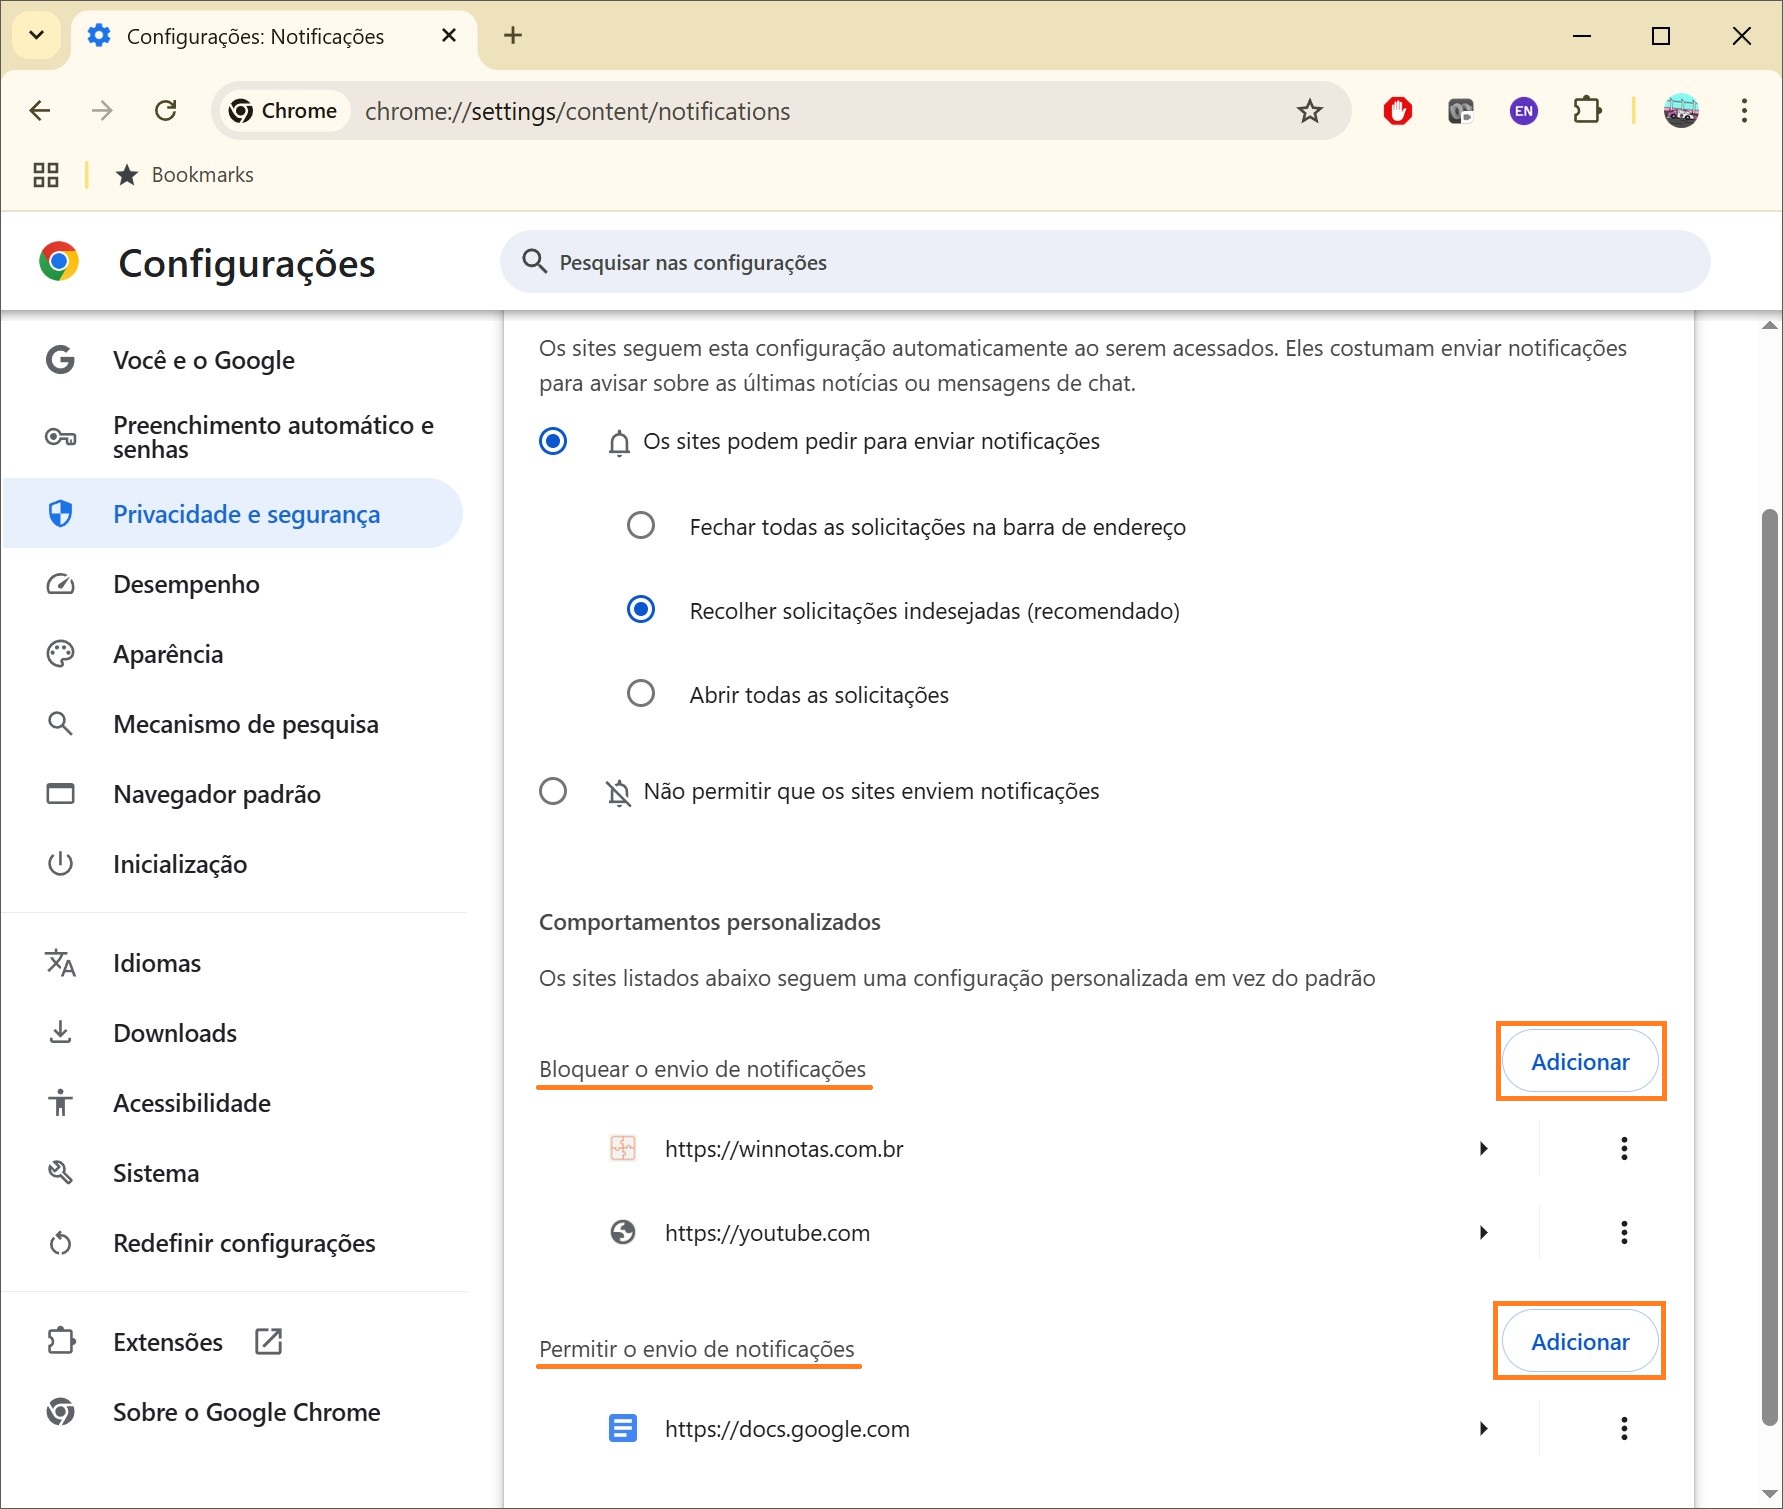Open Acessibilidade settings
The image size is (1783, 1509).
pos(232,1103)
